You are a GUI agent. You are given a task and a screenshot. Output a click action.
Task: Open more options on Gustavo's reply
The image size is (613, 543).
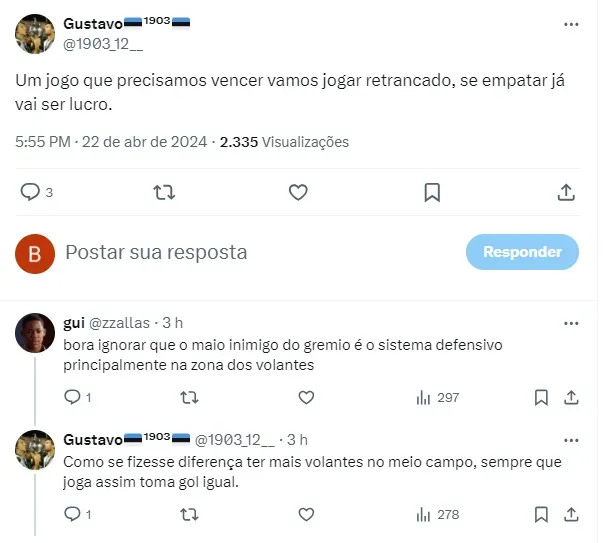pos(571,440)
